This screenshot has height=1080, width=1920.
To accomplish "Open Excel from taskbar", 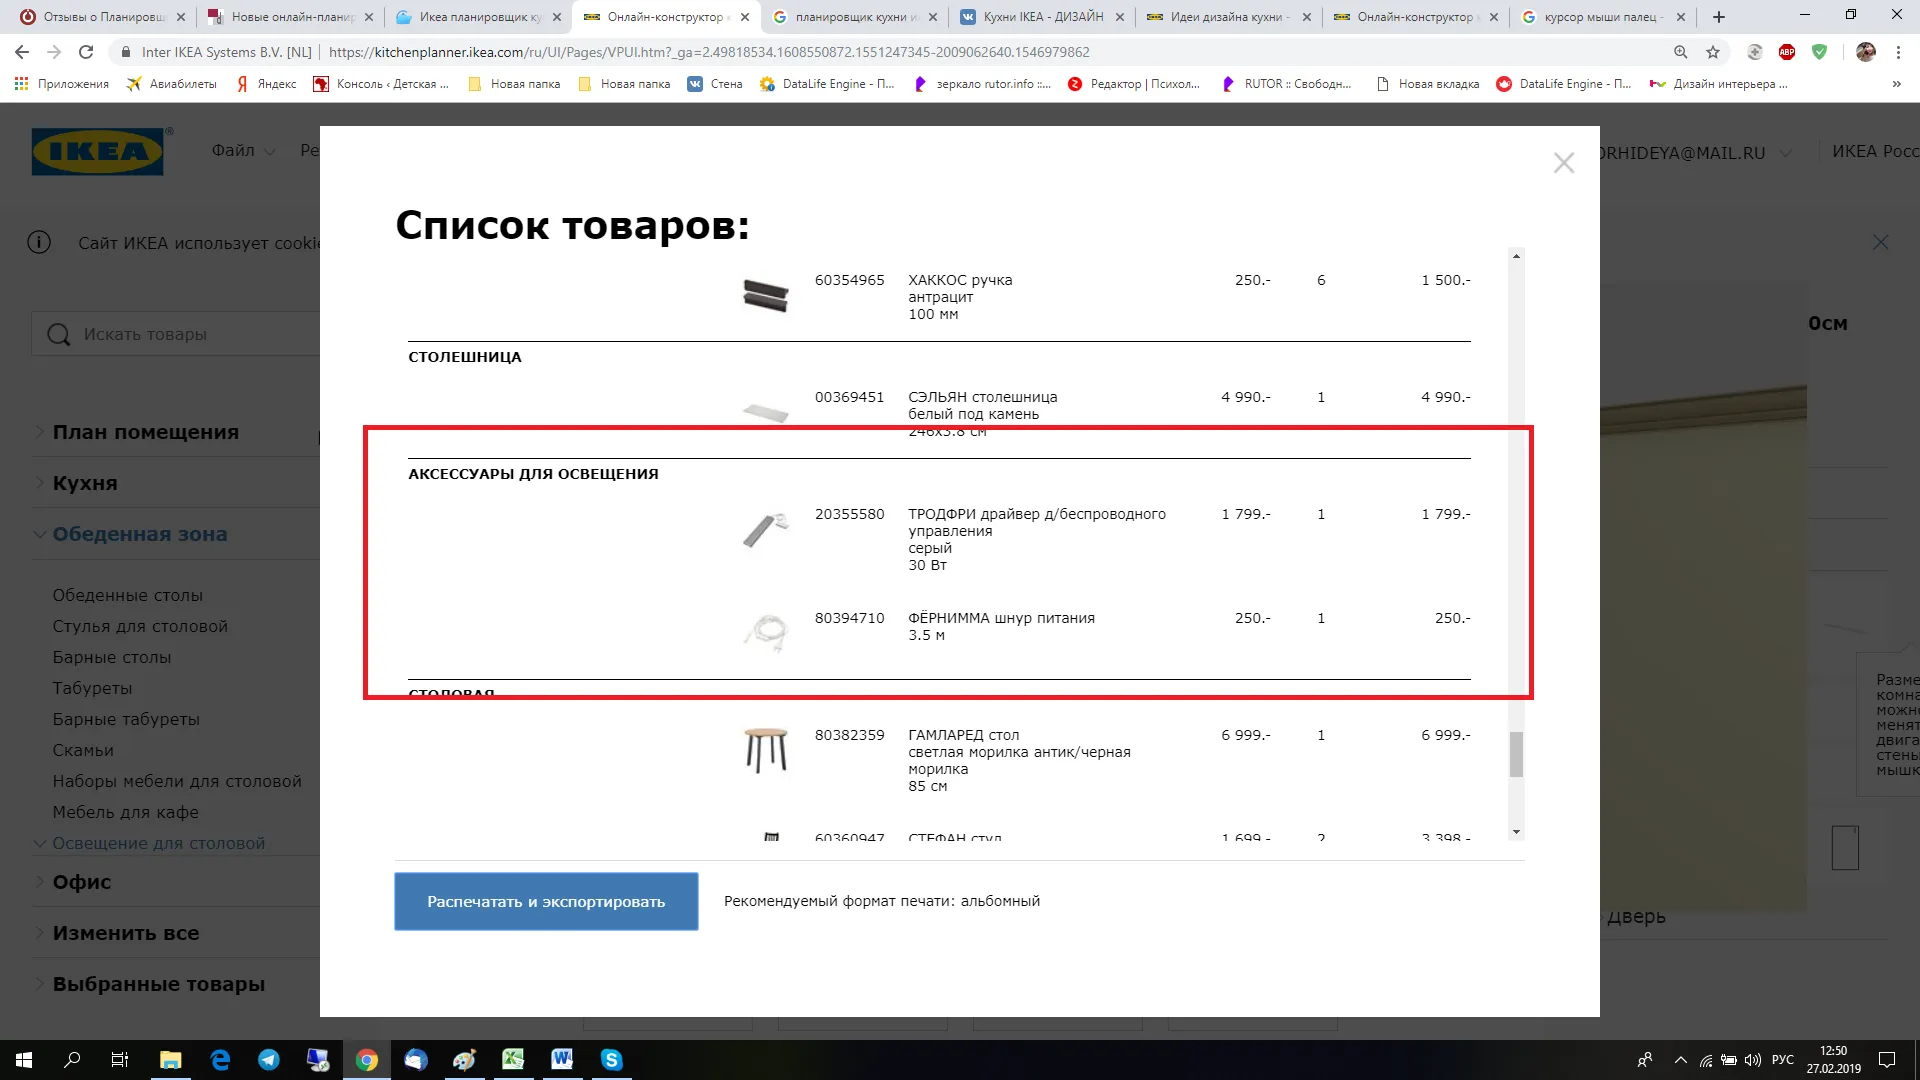I will coord(513,1060).
